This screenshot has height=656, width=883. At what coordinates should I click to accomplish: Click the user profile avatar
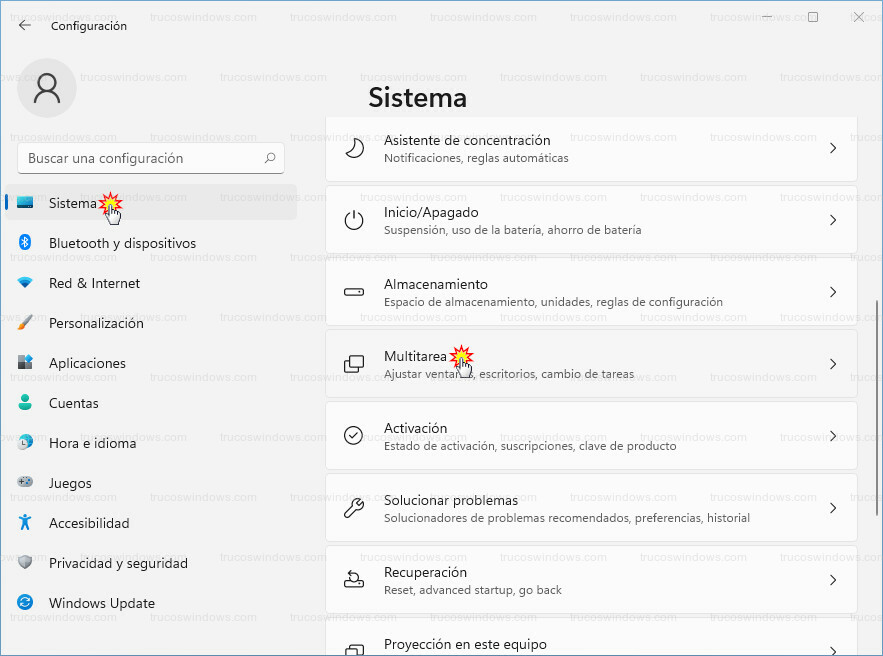click(x=47, y=88)
